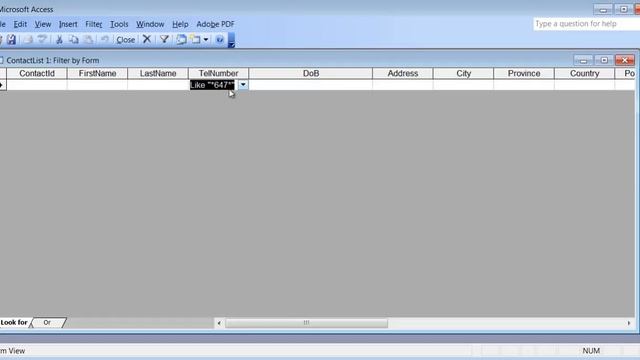Open the Filter menu
The width and height of the screenshot is (640, 360).
pos(93,24)
